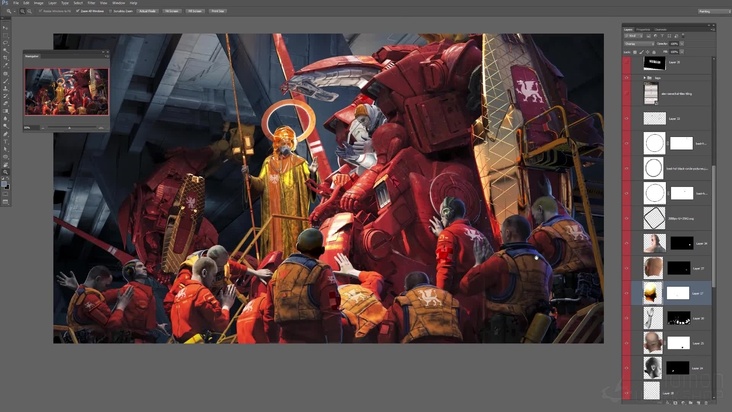Click the create new group folder icon

[x=690, y=403]
